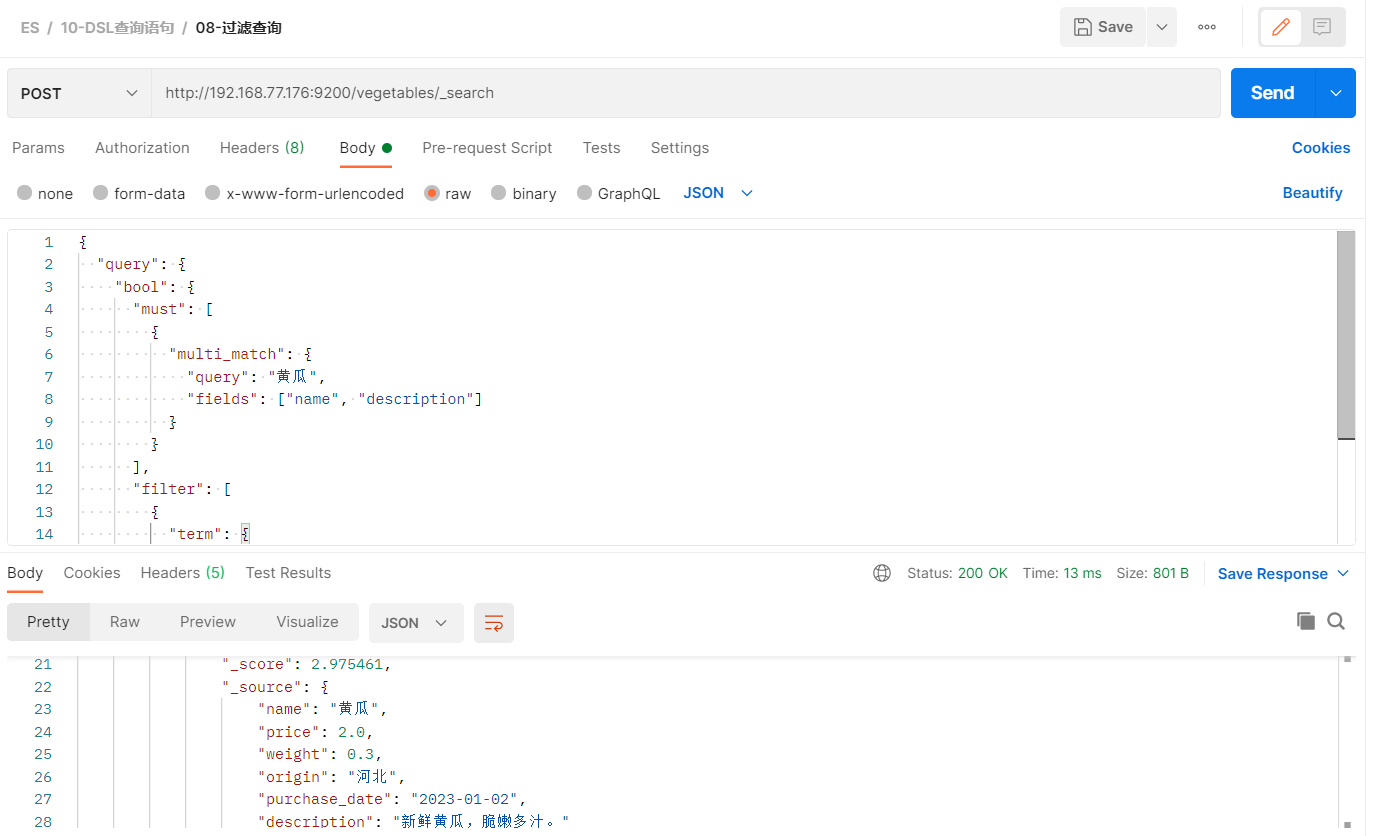Switch response view to Raw
Viewport: 1377px width, 836px height.
coord(125,622)
